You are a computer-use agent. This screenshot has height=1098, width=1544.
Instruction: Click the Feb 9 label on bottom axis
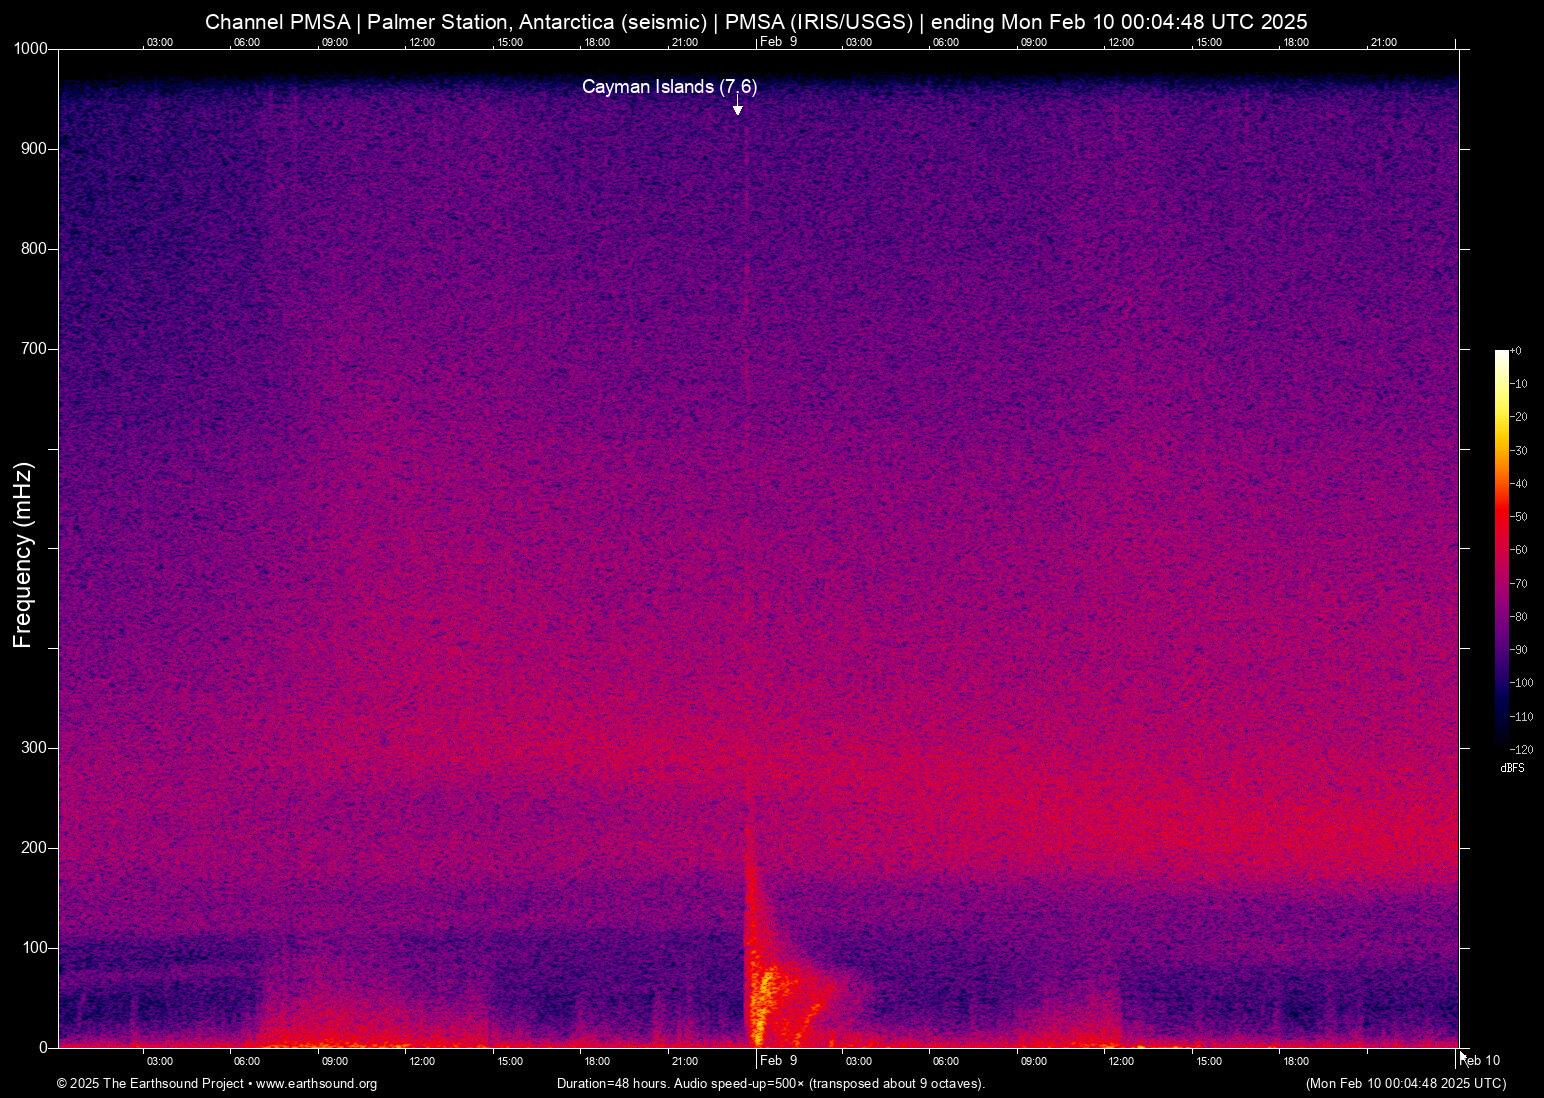[778, 1060]
